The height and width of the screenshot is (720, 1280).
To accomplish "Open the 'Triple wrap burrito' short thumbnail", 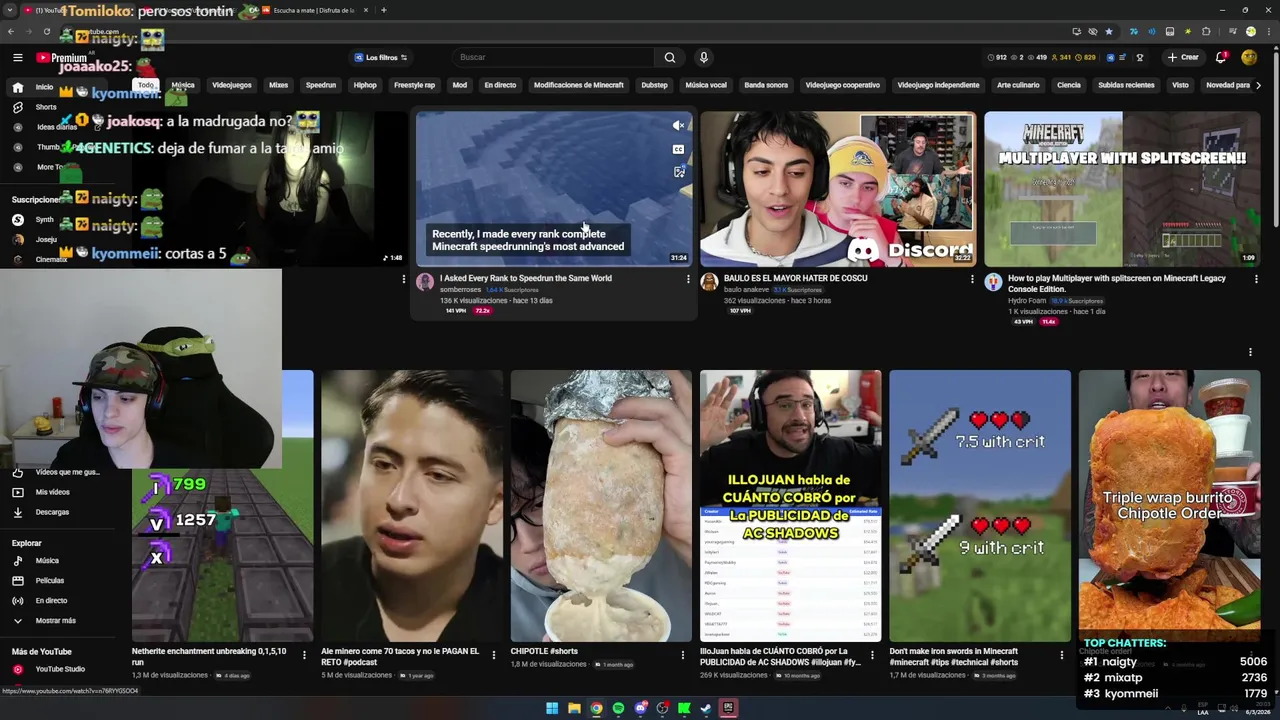I will (x=1169, y=506).
